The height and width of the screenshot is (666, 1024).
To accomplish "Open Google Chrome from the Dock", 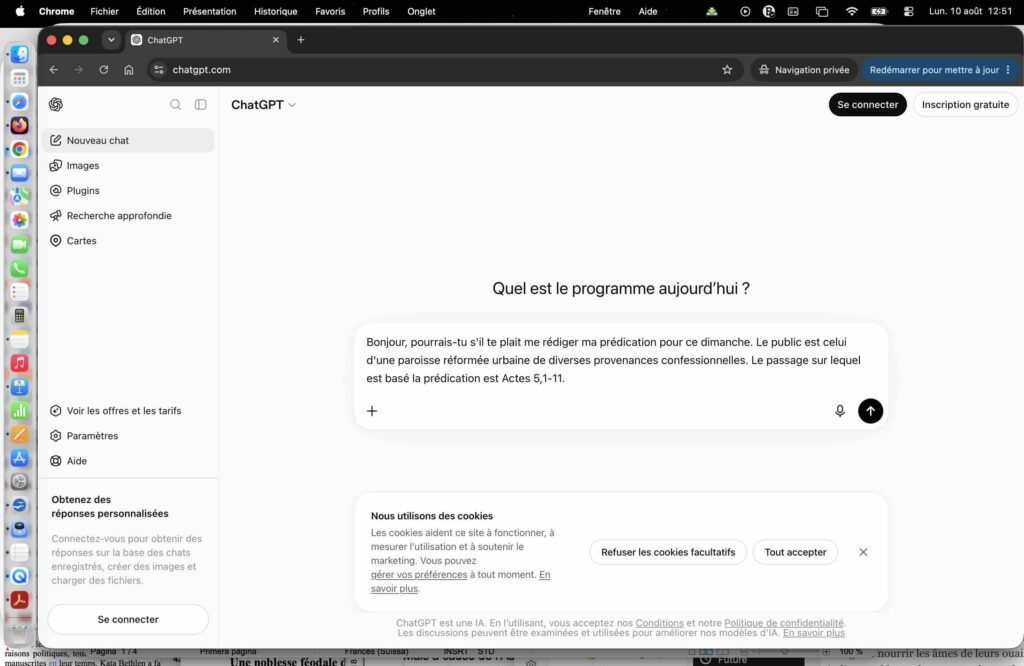I will (20, 150).
